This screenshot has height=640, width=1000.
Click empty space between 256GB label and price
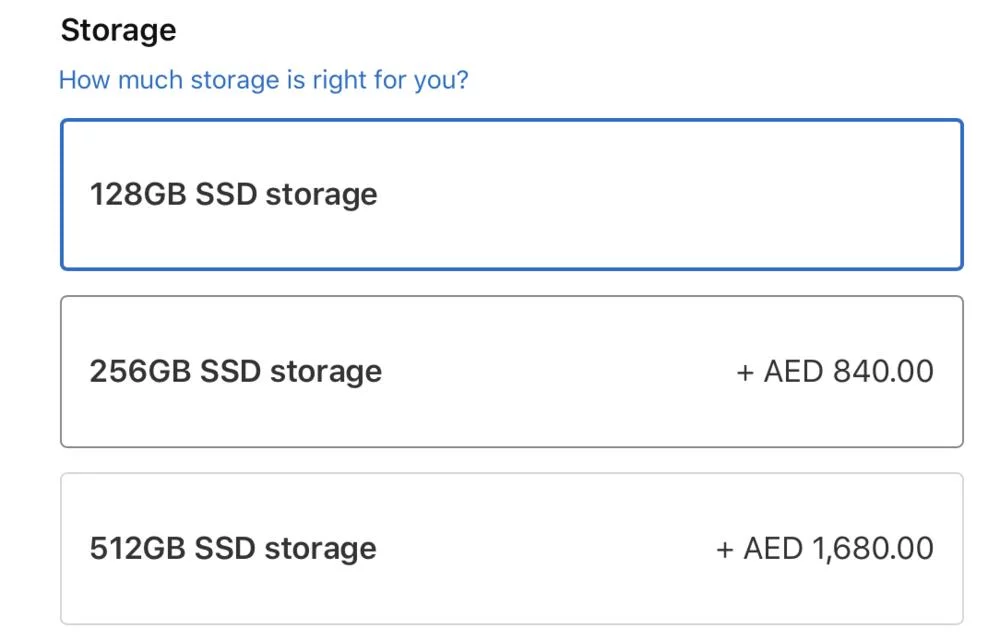[x=560, y=372]
